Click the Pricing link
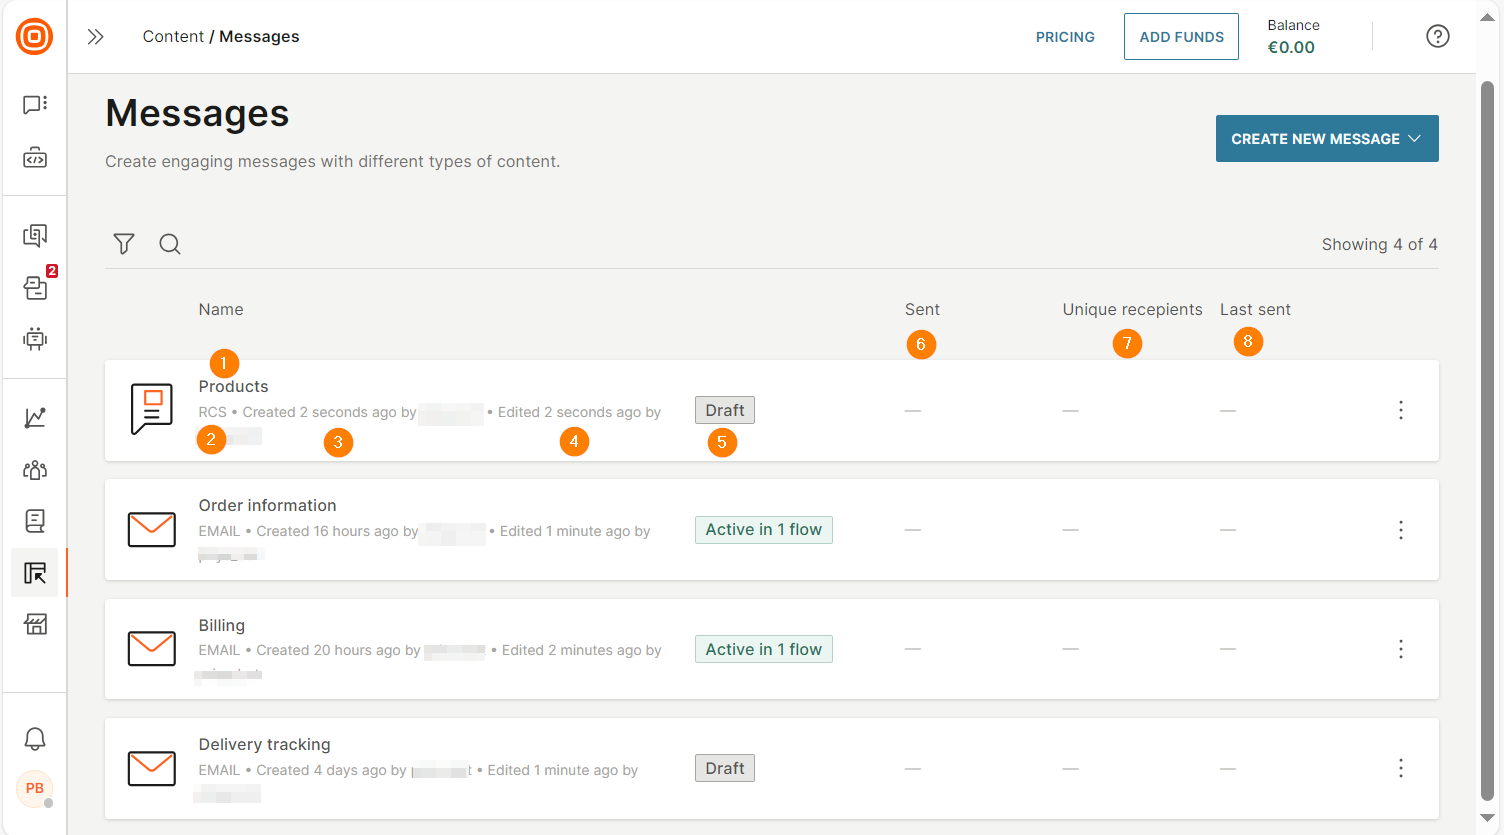The image size is (1504, 835). (x=1064, y=37)
